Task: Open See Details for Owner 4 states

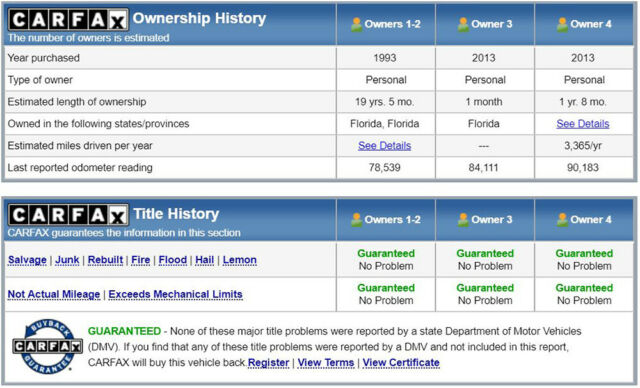Action: click(582, 124)
